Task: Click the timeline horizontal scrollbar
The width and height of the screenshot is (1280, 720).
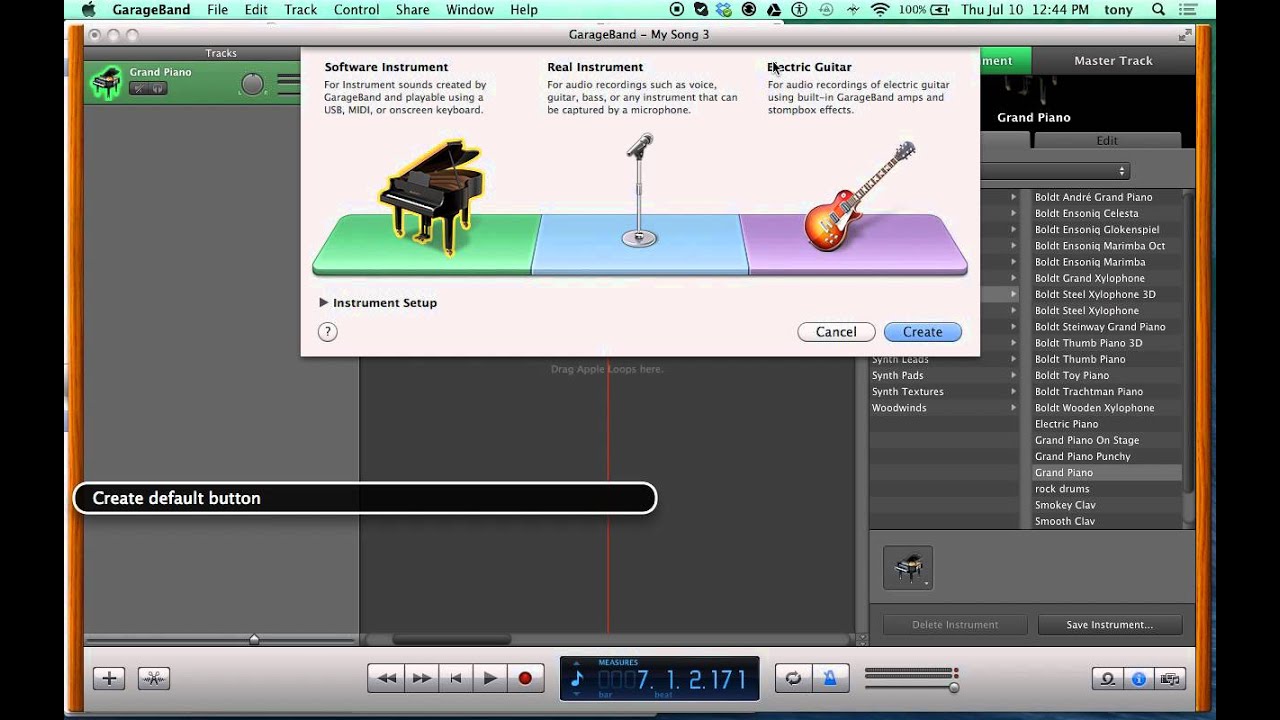Action: coord(452,639)
